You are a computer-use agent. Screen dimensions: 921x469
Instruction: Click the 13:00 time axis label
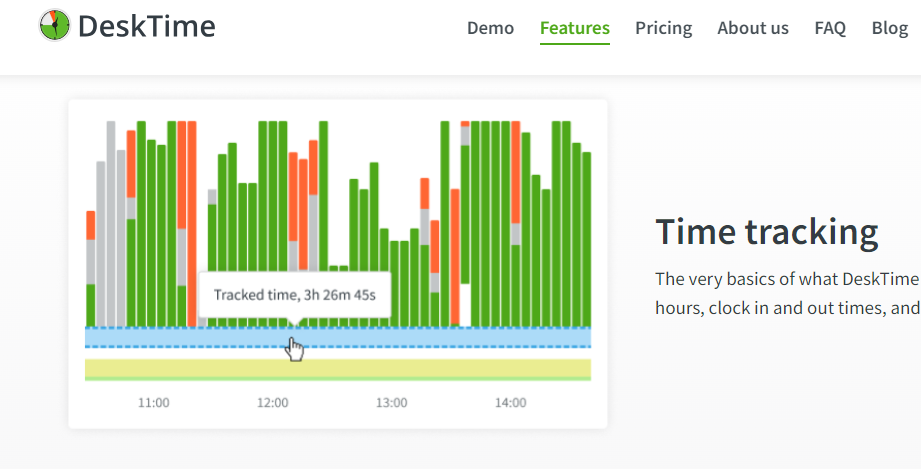[x=392, y=403]
